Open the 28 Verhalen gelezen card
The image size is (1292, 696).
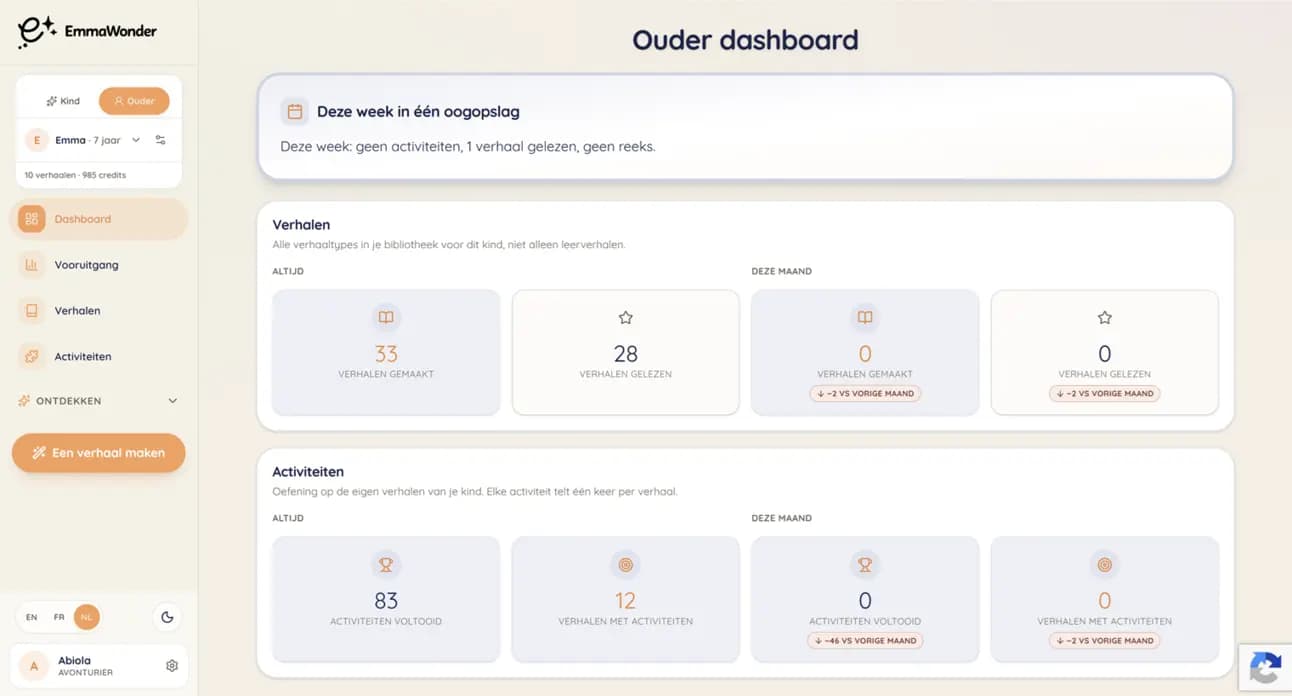pyautogui.click(x=626, y=352)
